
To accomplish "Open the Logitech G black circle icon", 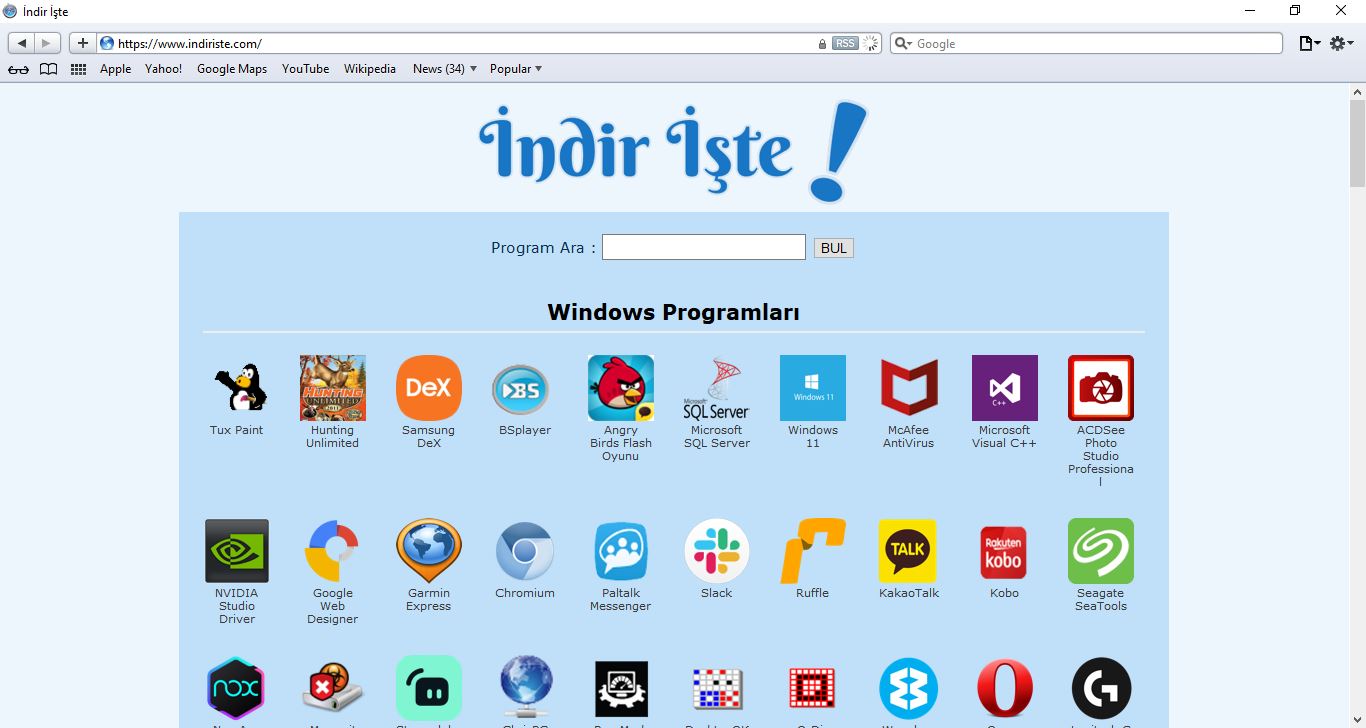I will coord(1101,689).
